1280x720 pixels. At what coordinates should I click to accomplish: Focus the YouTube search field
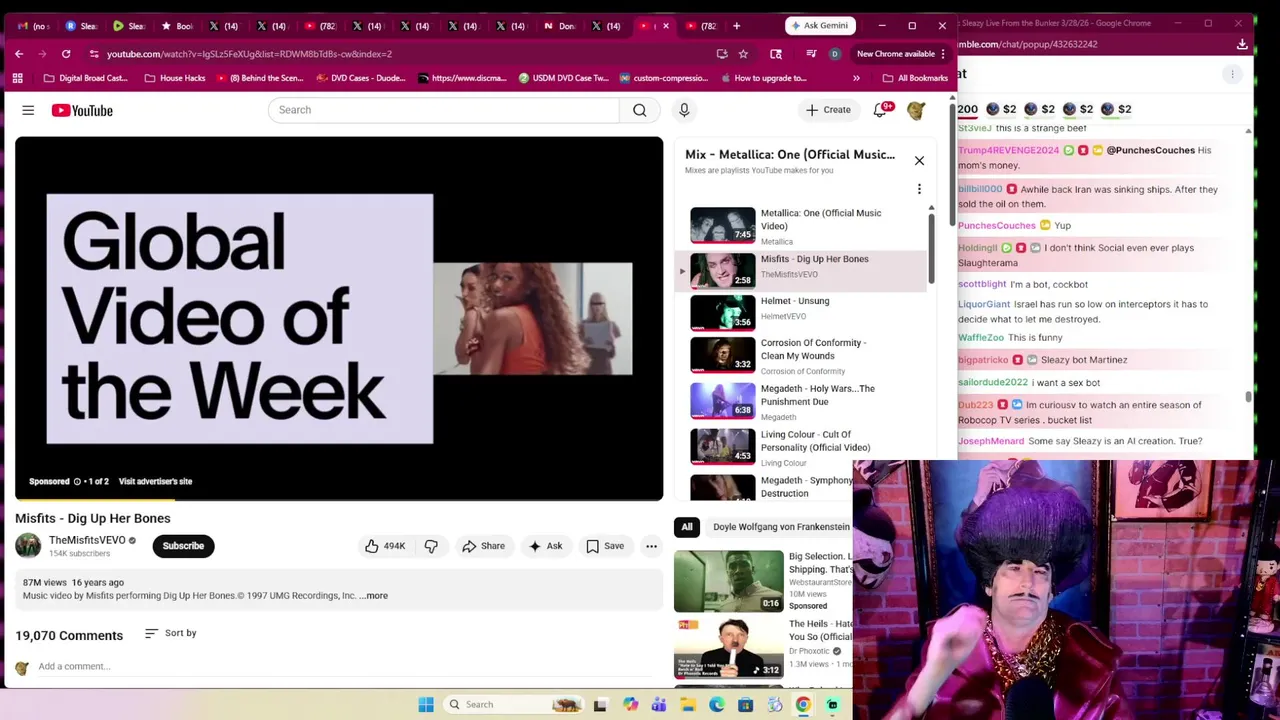(444, 110)
